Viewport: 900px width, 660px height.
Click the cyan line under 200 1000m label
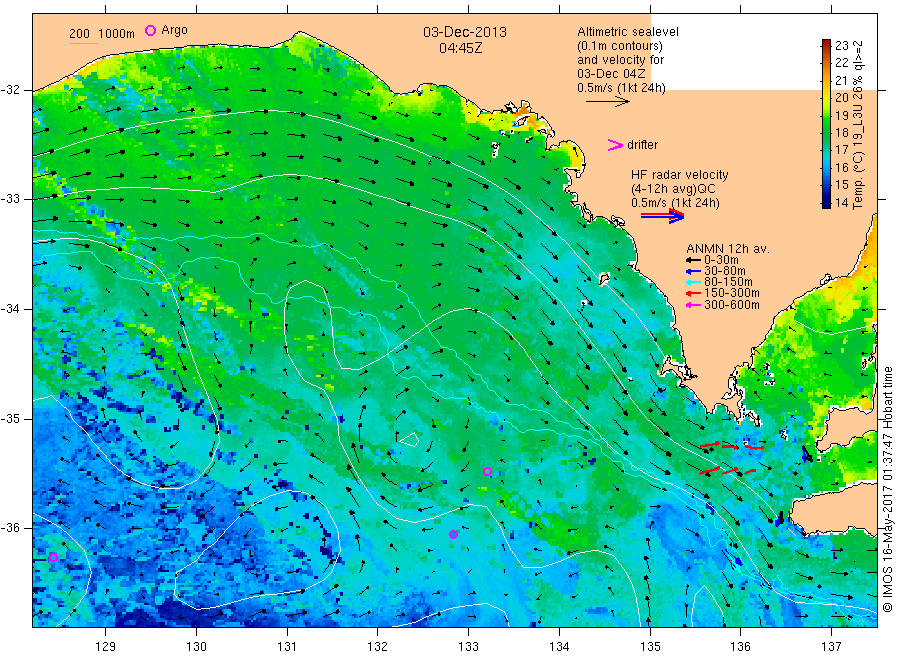(x=83, y=43)
